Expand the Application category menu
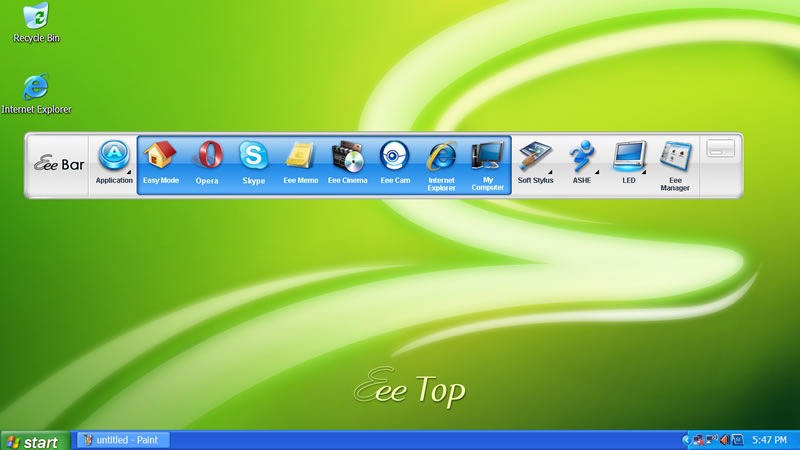 114,158
